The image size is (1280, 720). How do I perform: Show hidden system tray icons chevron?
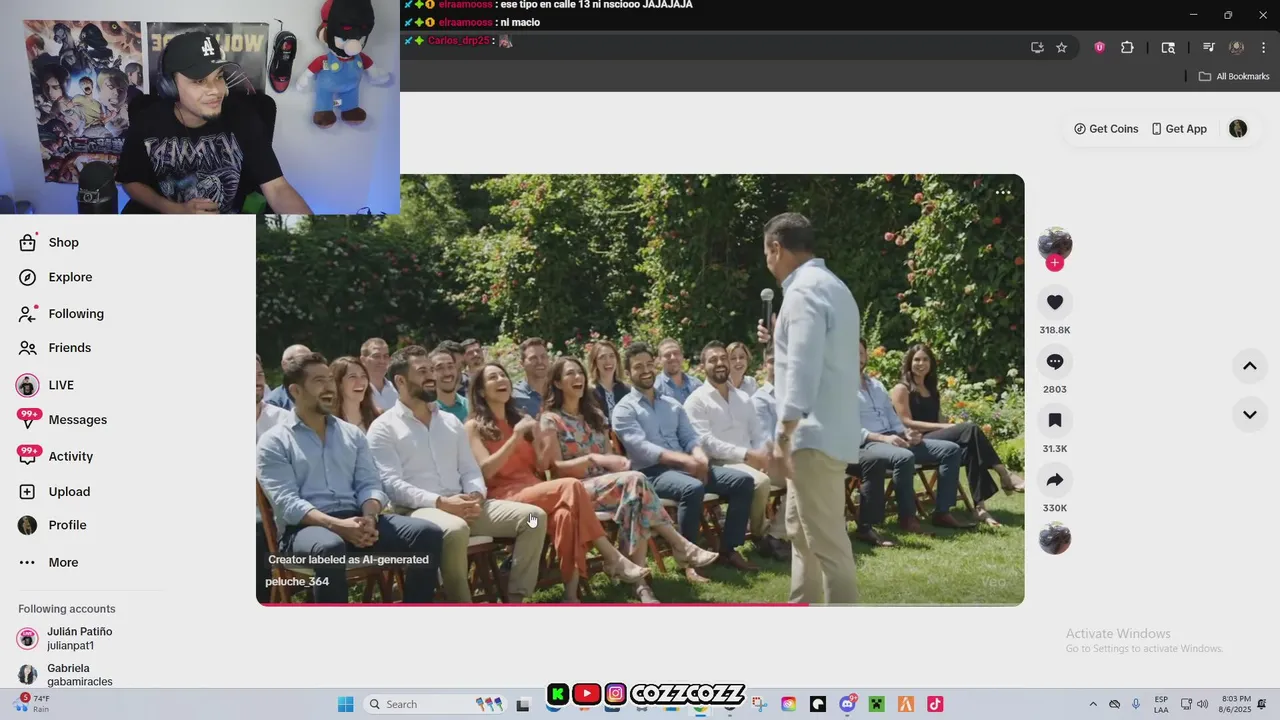[x=1093, y=704]
